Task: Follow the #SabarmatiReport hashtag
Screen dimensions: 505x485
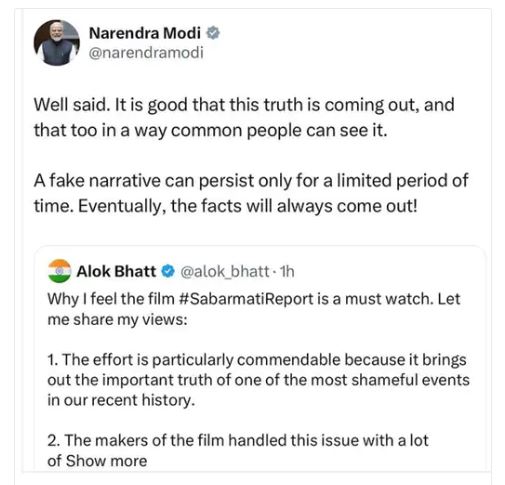Action: pos(246,299)
